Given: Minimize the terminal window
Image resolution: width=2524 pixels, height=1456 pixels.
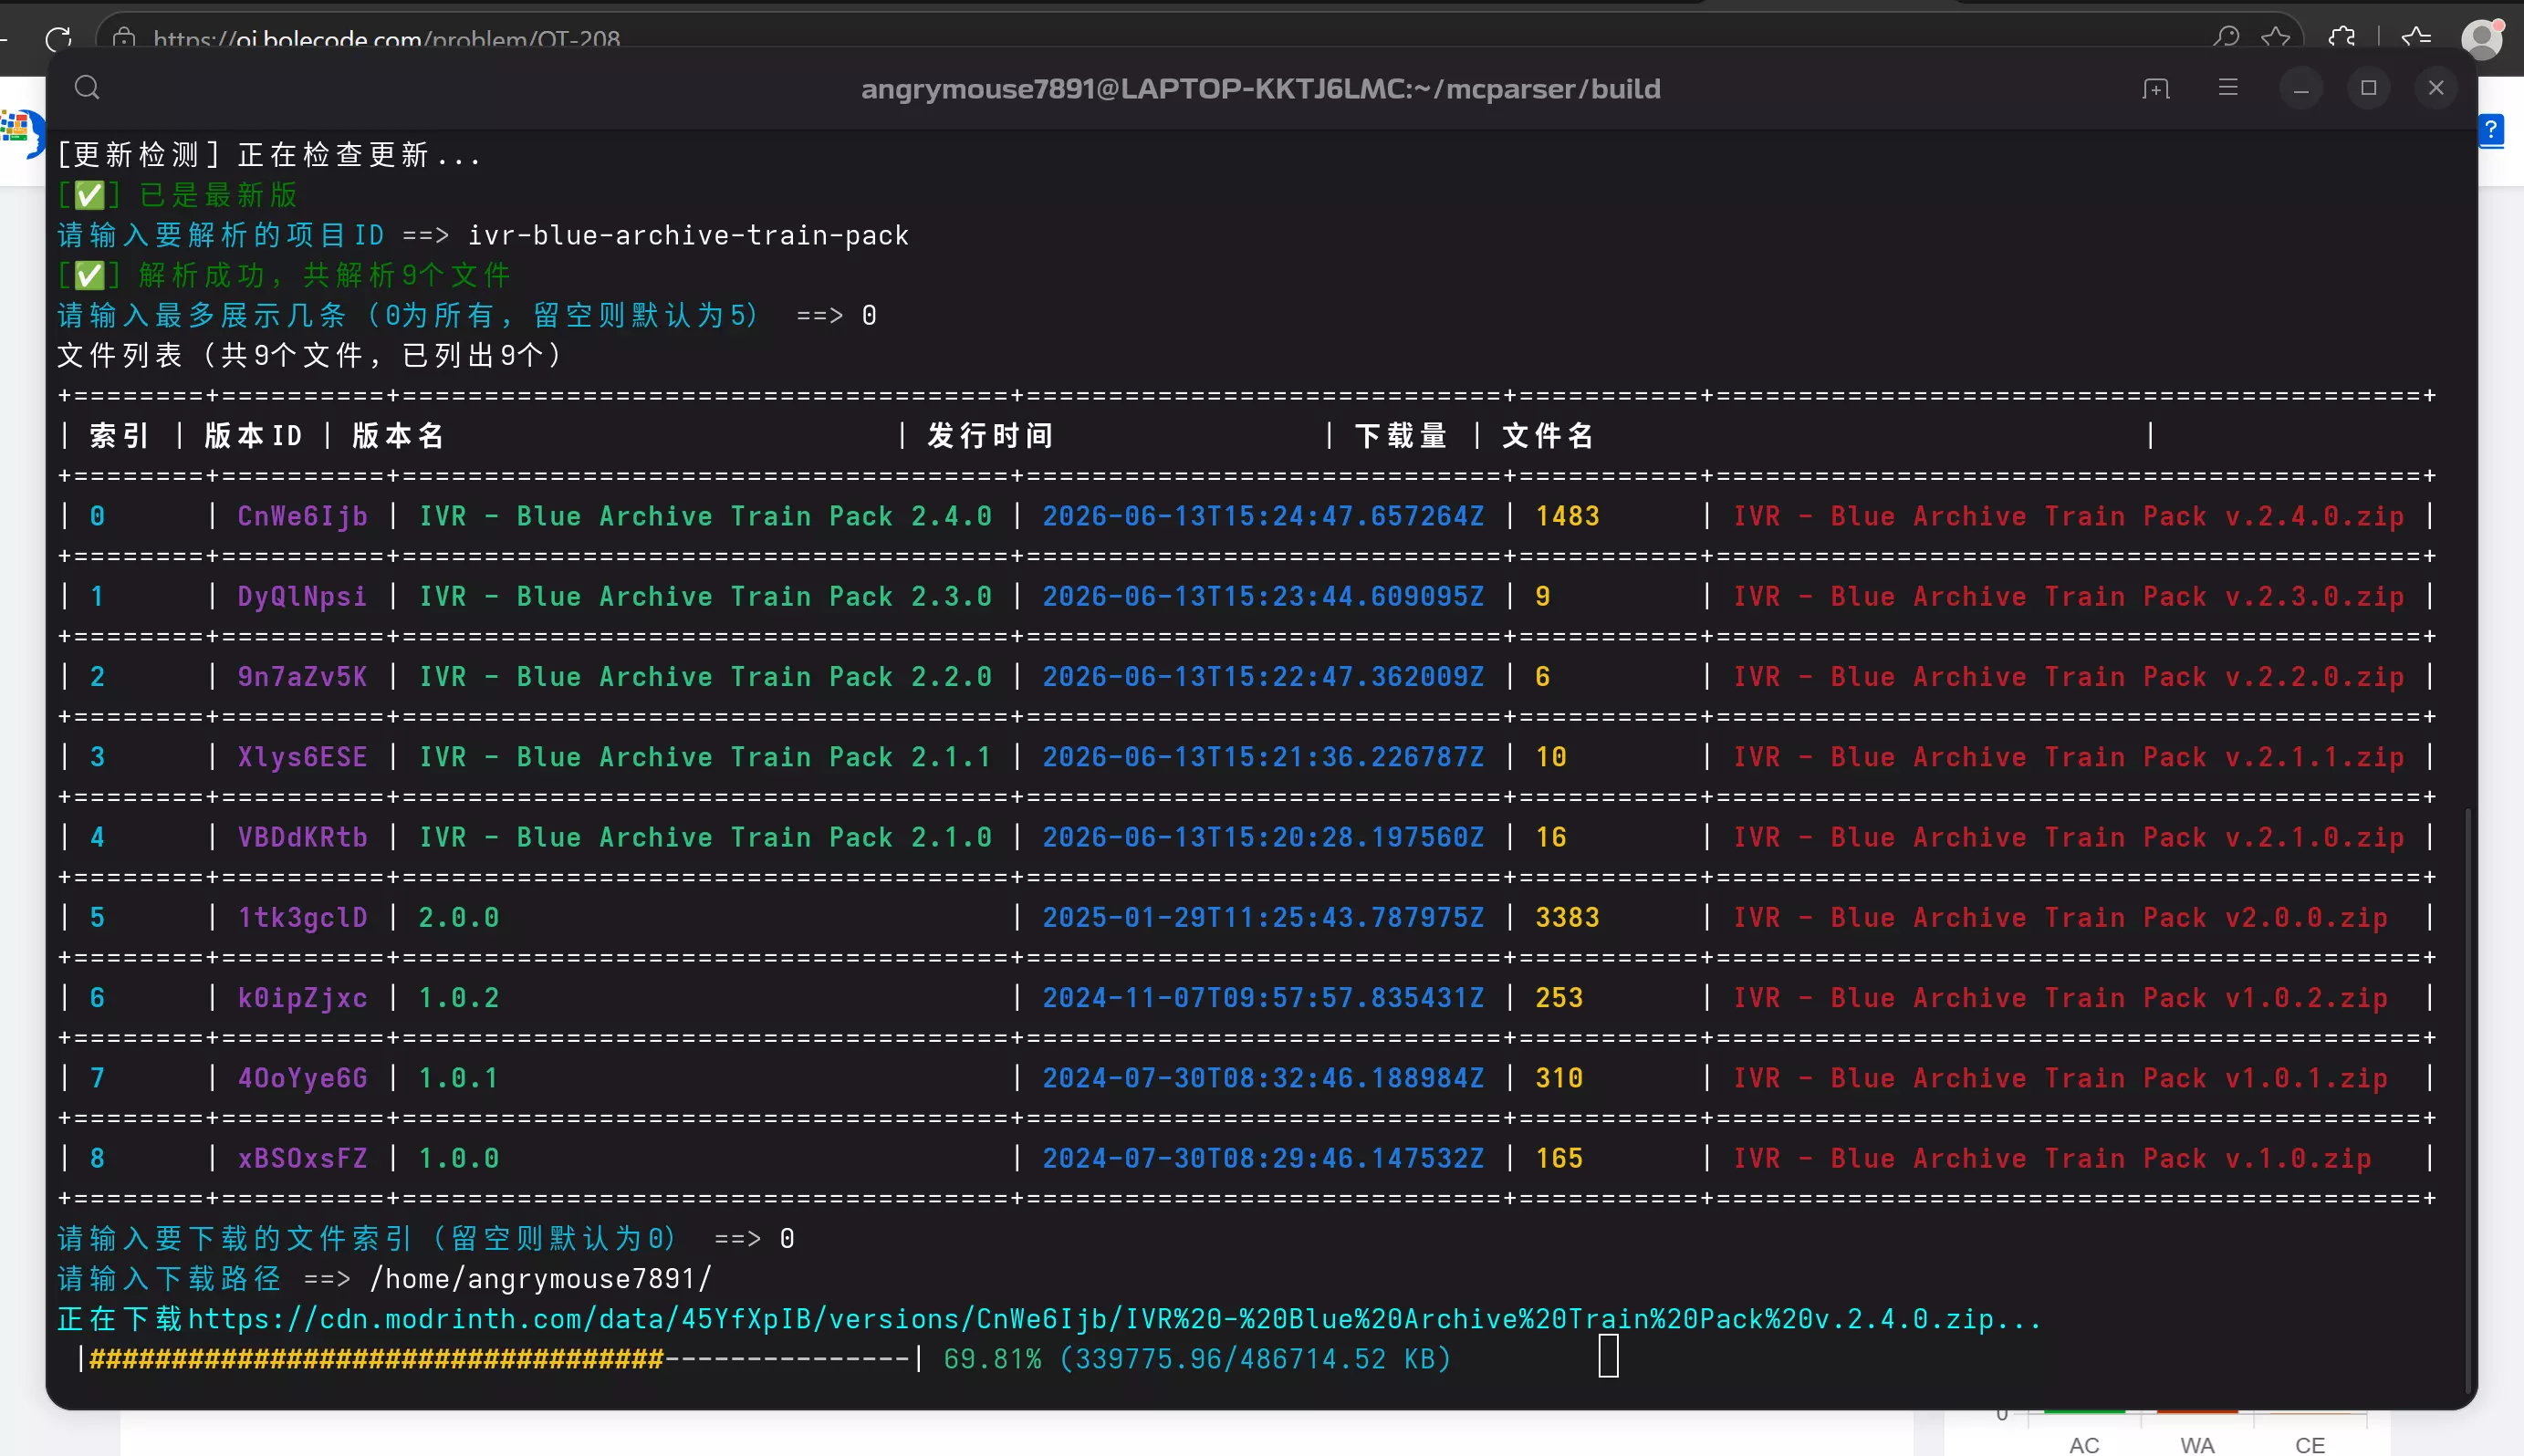Looking at the screenshot, I should pos(2301,89).
